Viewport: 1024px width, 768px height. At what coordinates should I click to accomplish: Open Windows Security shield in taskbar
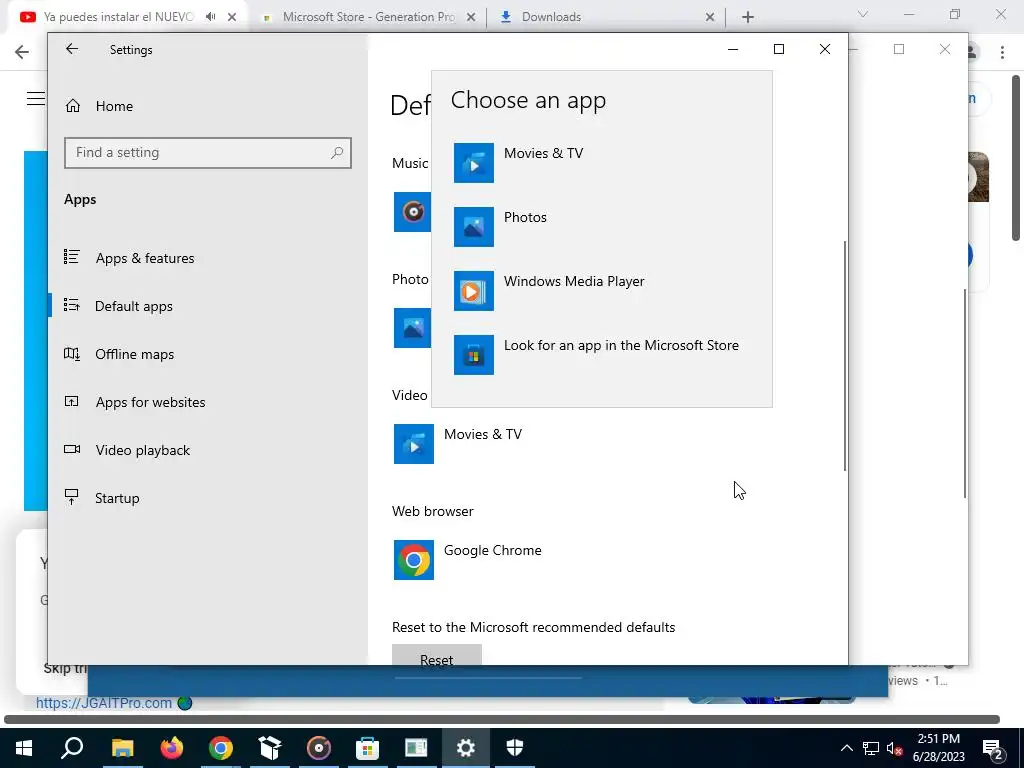point(515,748)
